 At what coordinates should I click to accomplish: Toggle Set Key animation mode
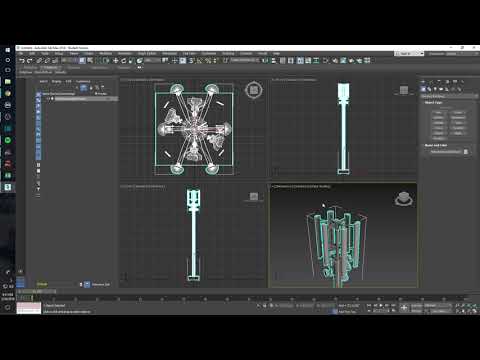[x=417, y=311]
